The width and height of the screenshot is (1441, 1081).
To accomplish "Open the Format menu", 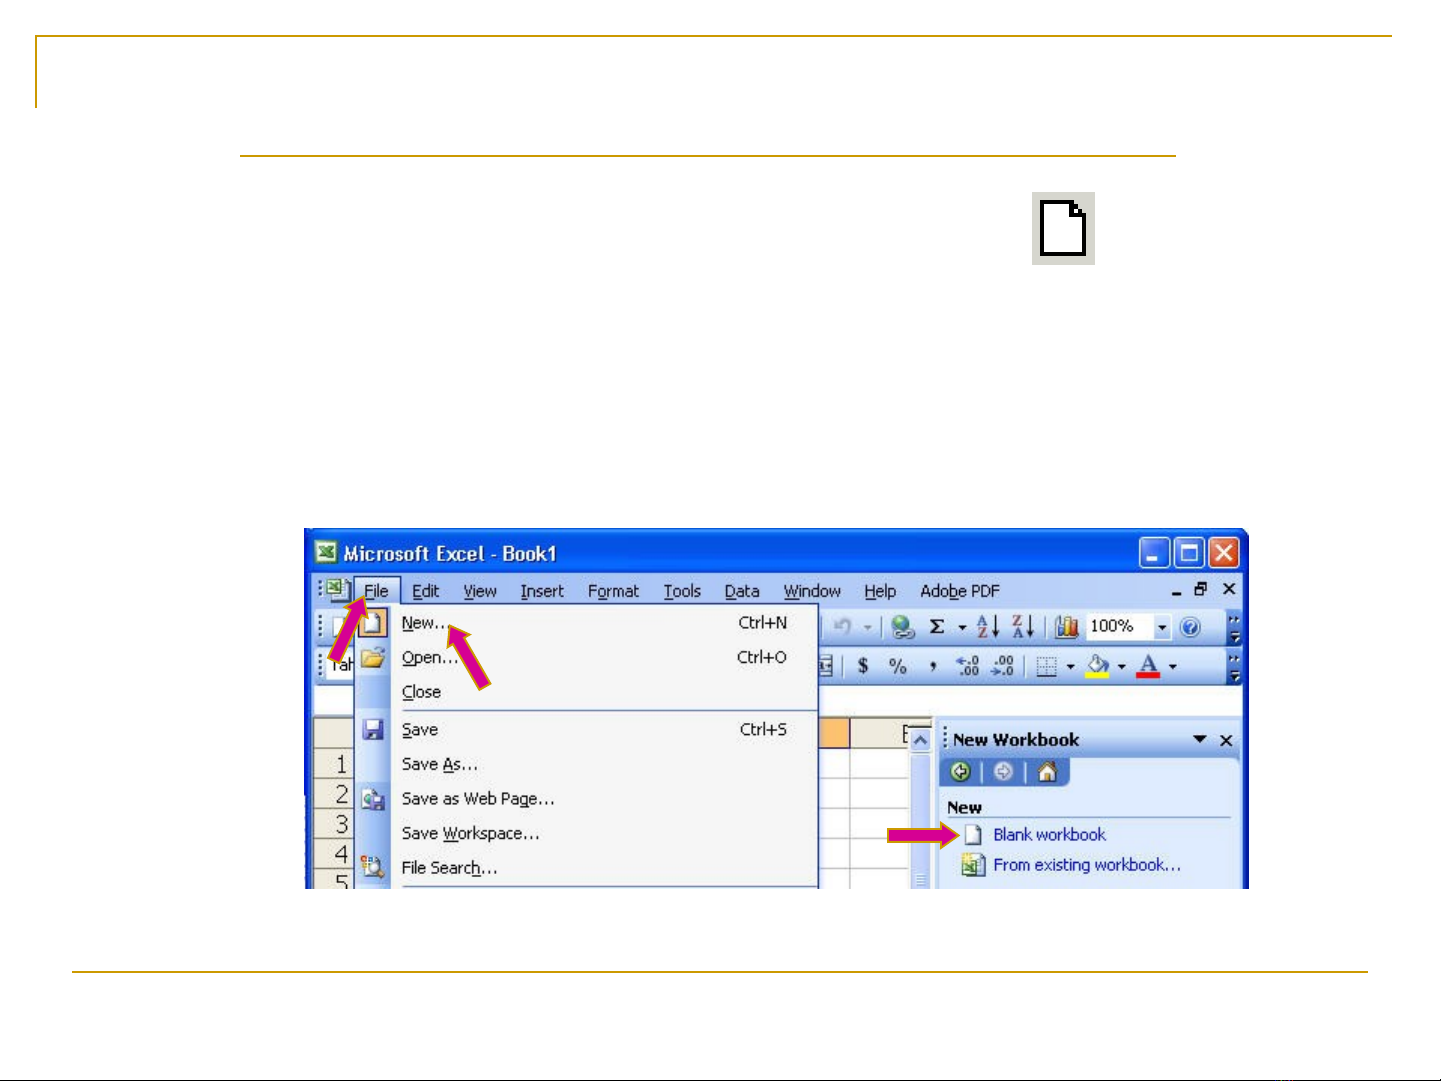I will [x=612, y=591].
